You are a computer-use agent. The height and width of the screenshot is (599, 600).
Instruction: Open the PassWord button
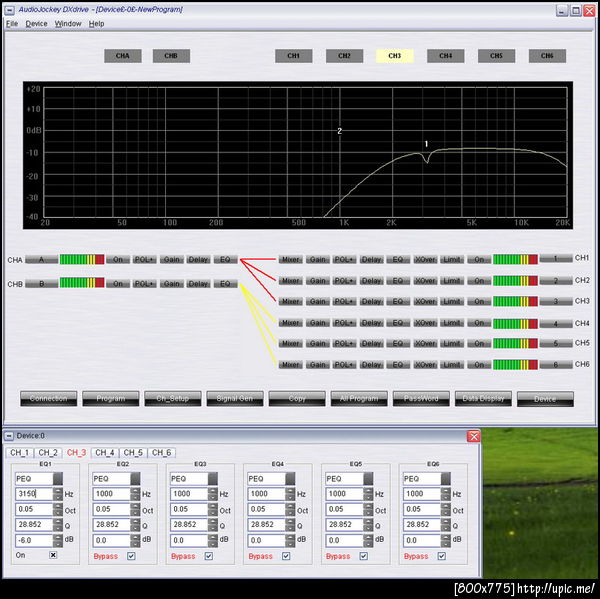click(421, 399)
